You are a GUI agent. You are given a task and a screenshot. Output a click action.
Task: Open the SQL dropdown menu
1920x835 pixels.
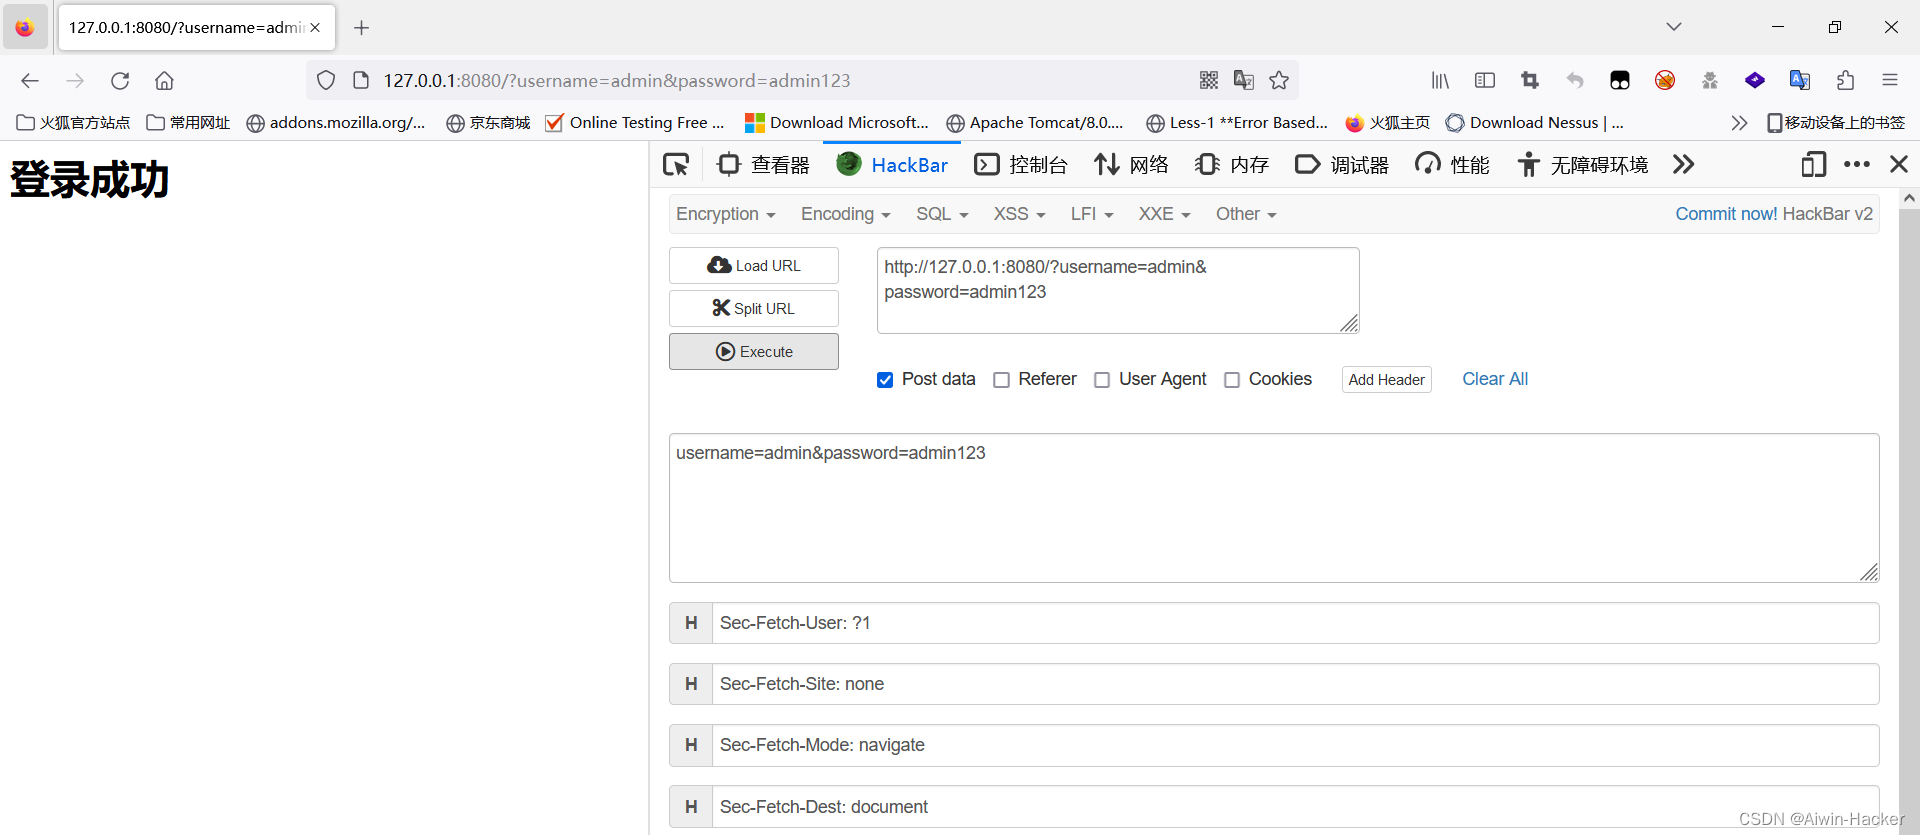[942, 214]
